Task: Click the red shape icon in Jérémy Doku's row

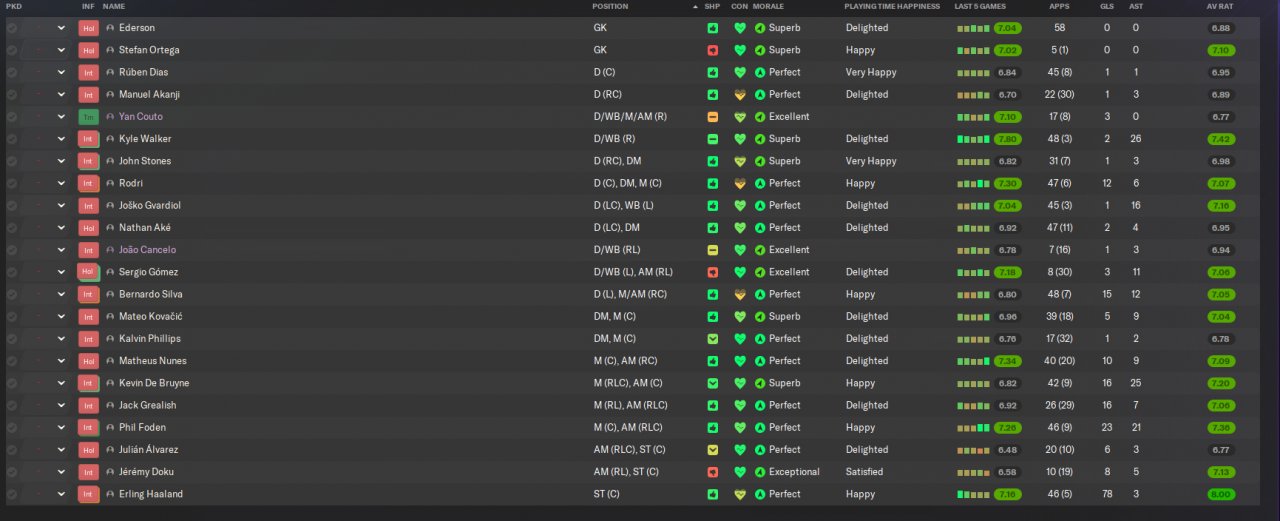Action: 712,472
